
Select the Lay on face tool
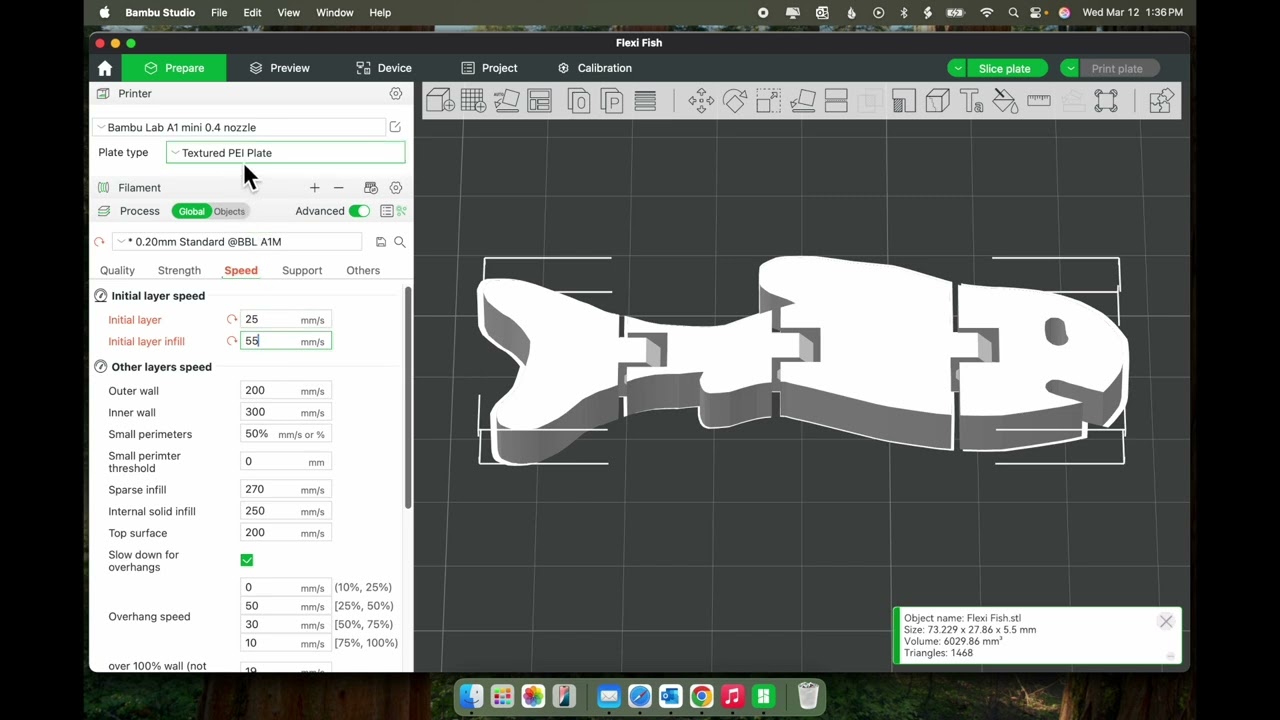click(802, 100)
